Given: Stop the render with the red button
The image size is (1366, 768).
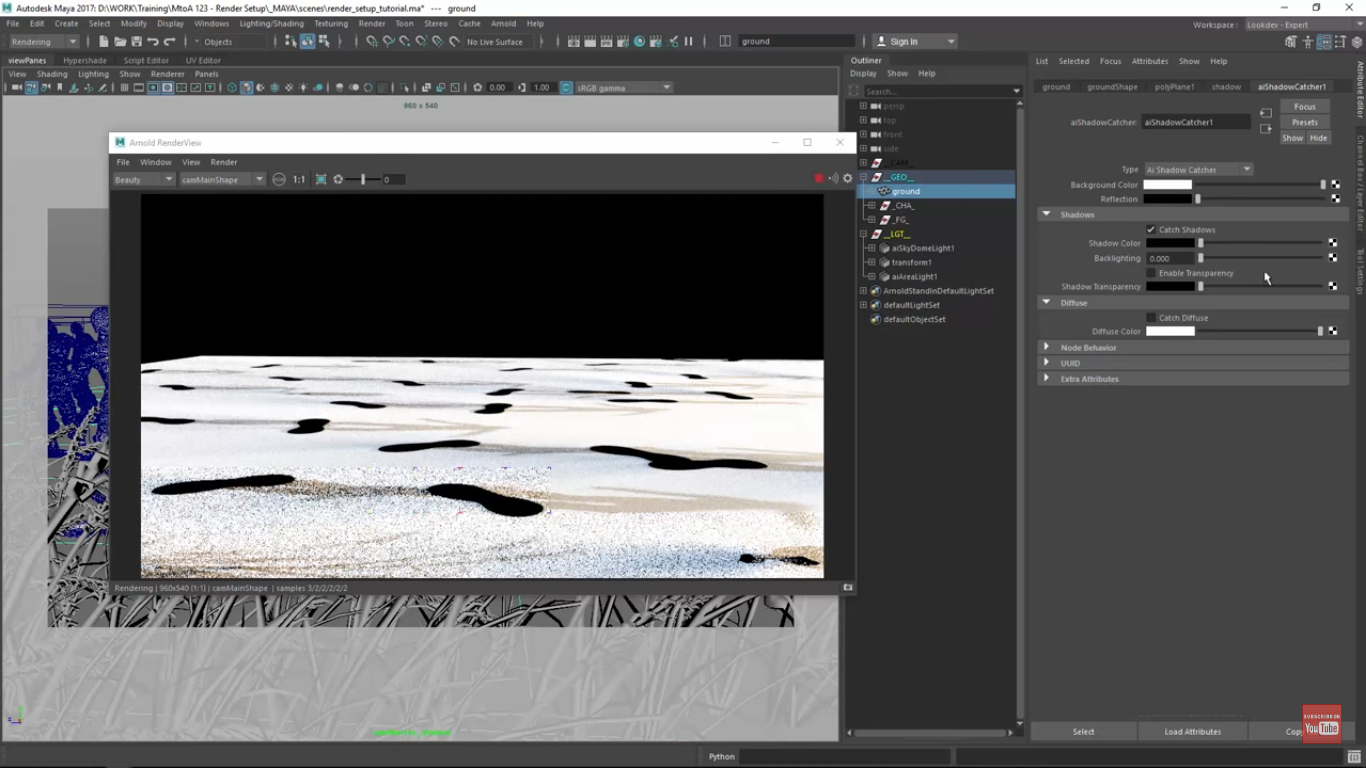Looking at the screenshot, I should (x=819, y=179).
